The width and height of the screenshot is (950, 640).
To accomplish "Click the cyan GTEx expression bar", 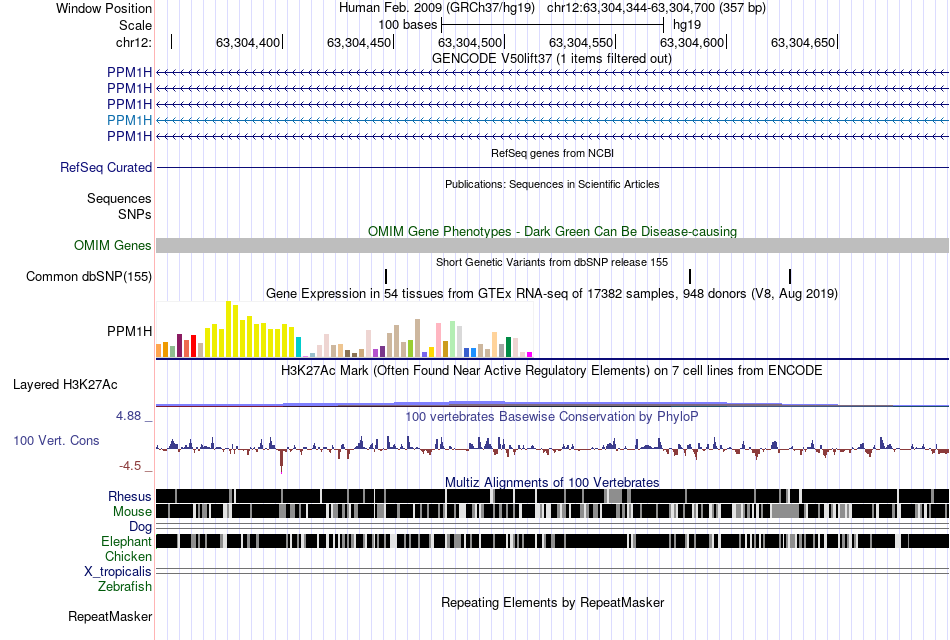I will tap(299, 347).
